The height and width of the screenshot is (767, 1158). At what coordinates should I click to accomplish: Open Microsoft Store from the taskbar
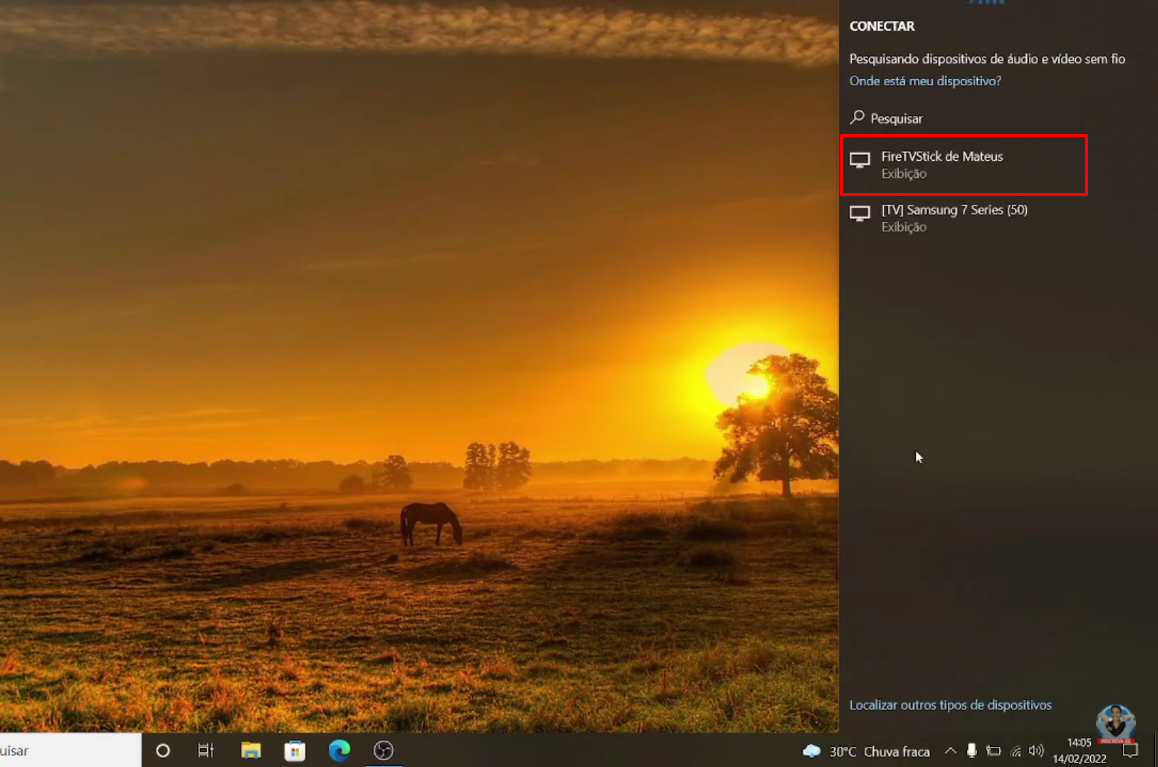pyautogui.click(x=295, y=751)
